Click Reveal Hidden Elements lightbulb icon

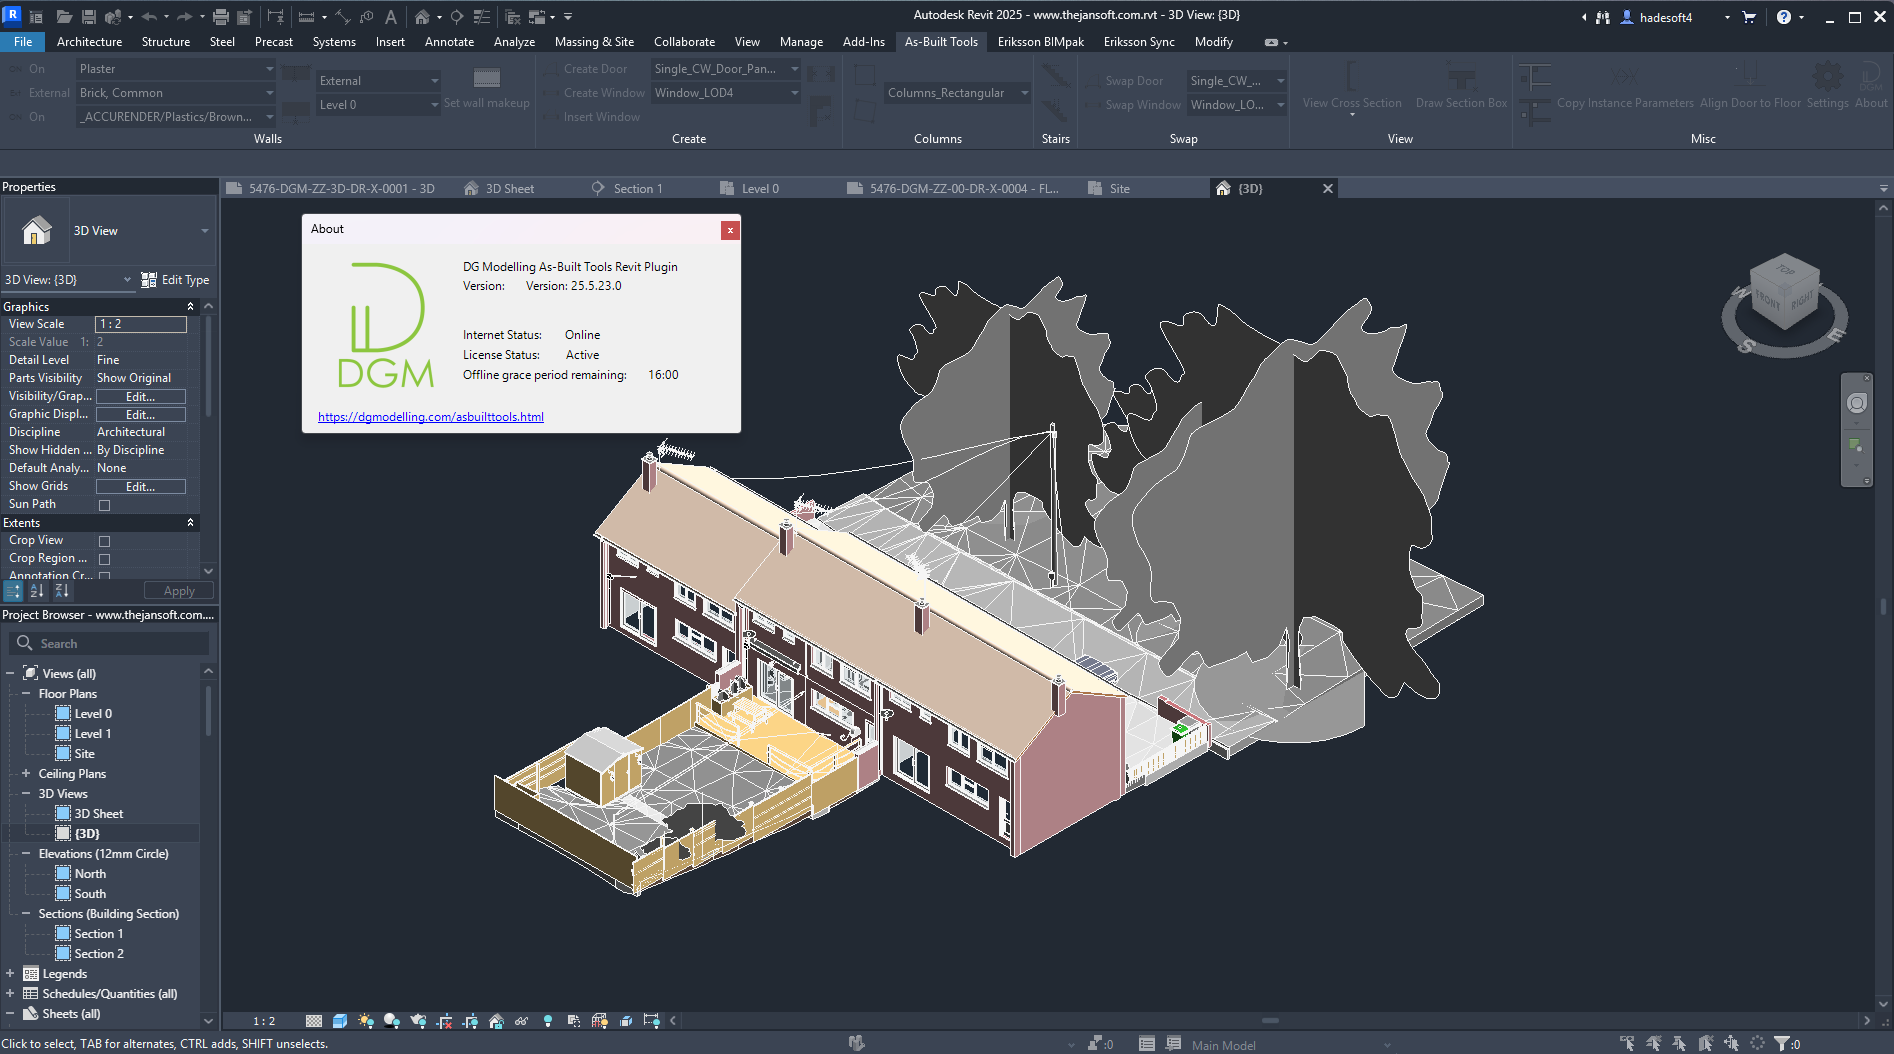point(548,1021)
